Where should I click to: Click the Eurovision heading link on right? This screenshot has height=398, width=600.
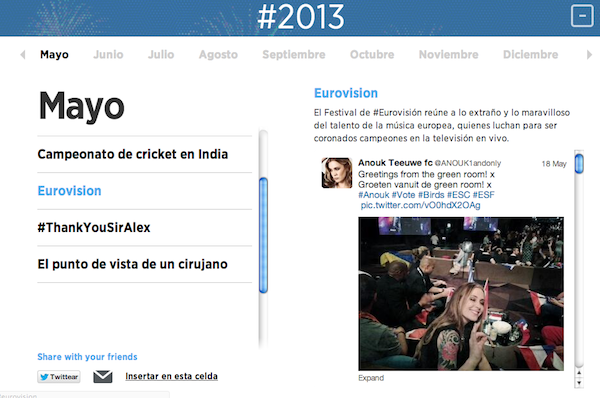pyautogui.click(x=346, y=93)
